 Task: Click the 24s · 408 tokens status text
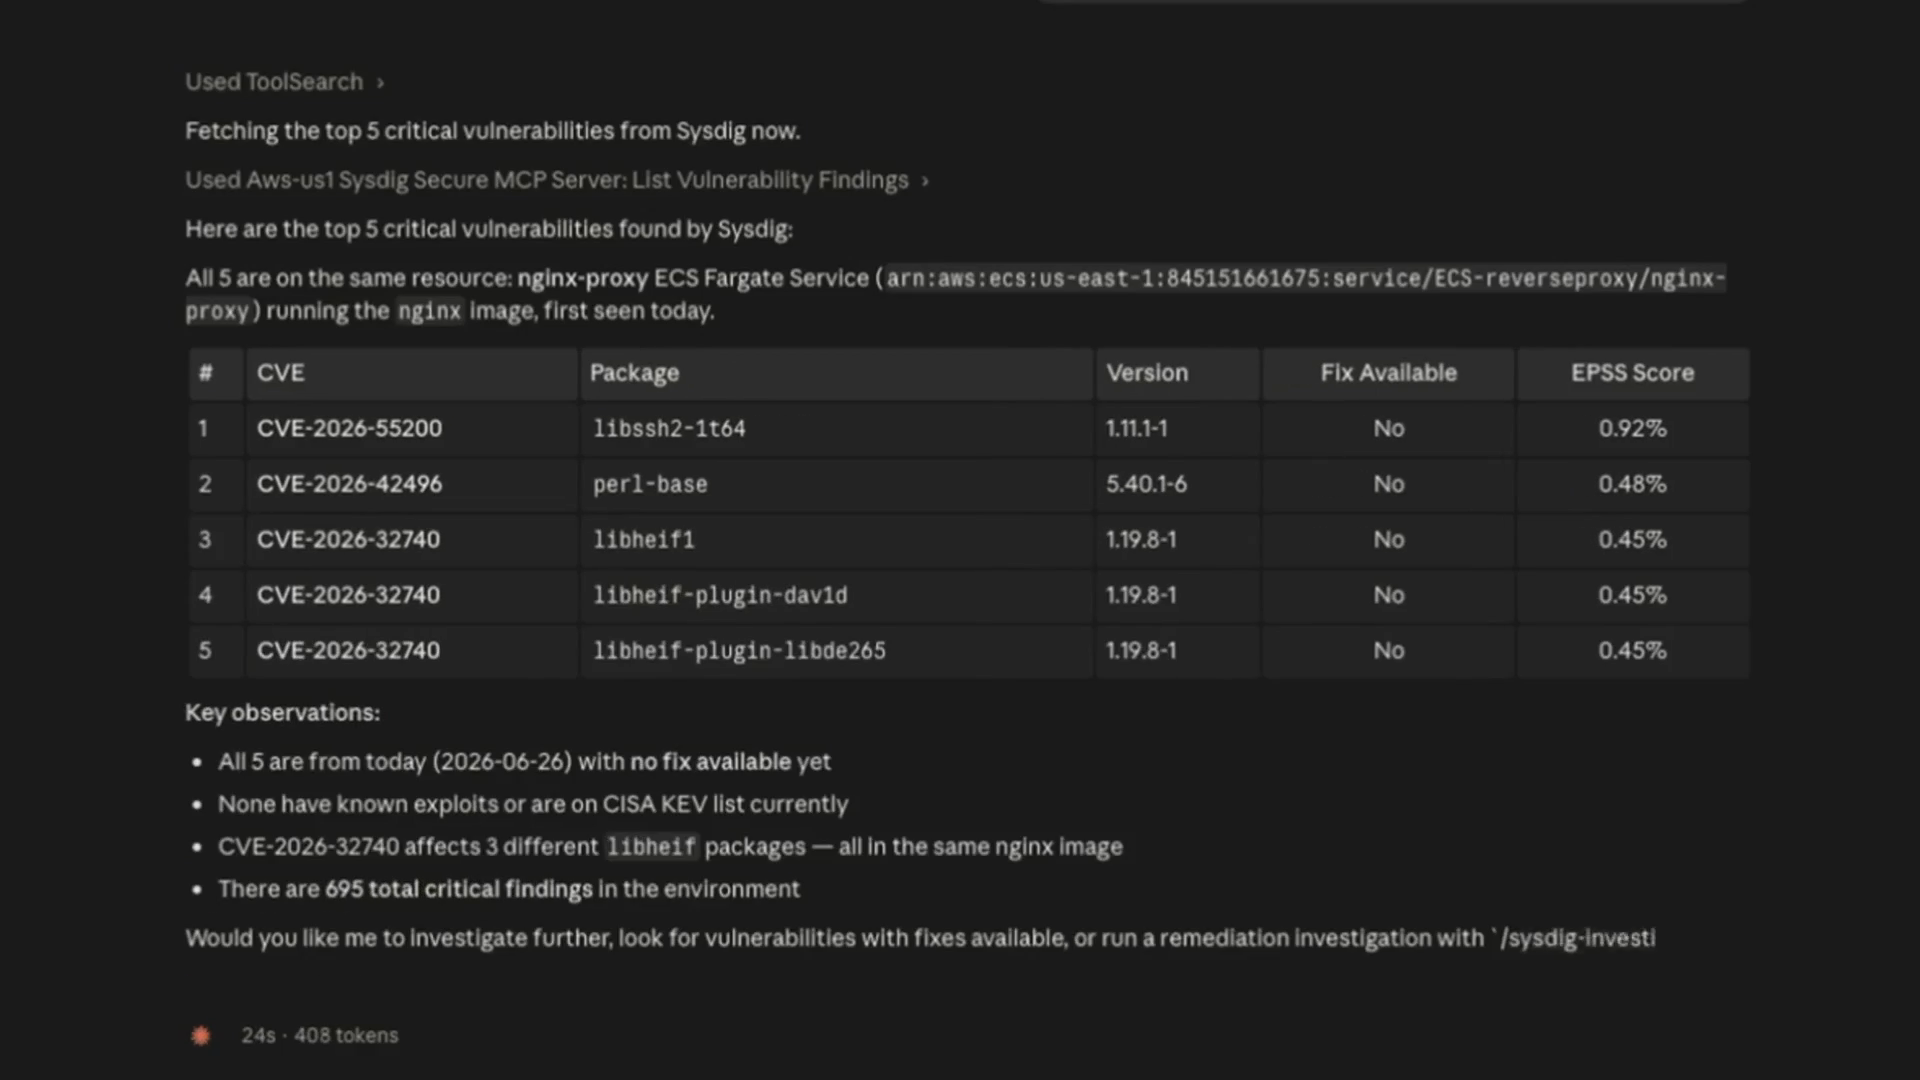click(x=319, y=1036)
